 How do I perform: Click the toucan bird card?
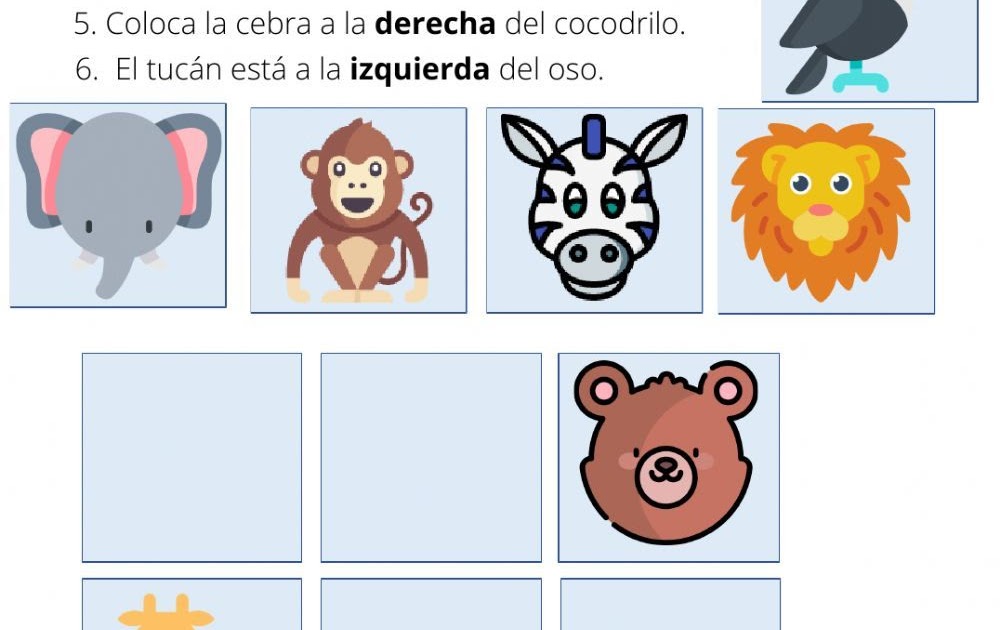click(x=870, y=50)
